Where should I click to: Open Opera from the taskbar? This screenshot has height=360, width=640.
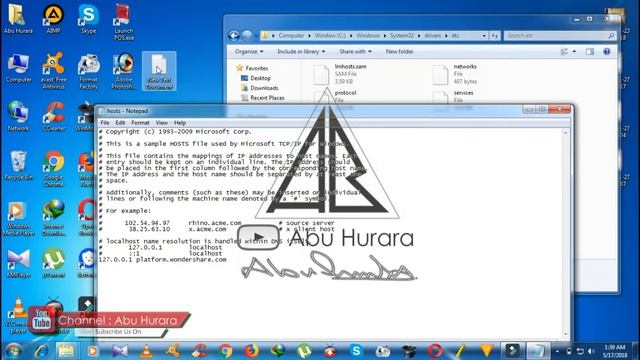point(435,351)
